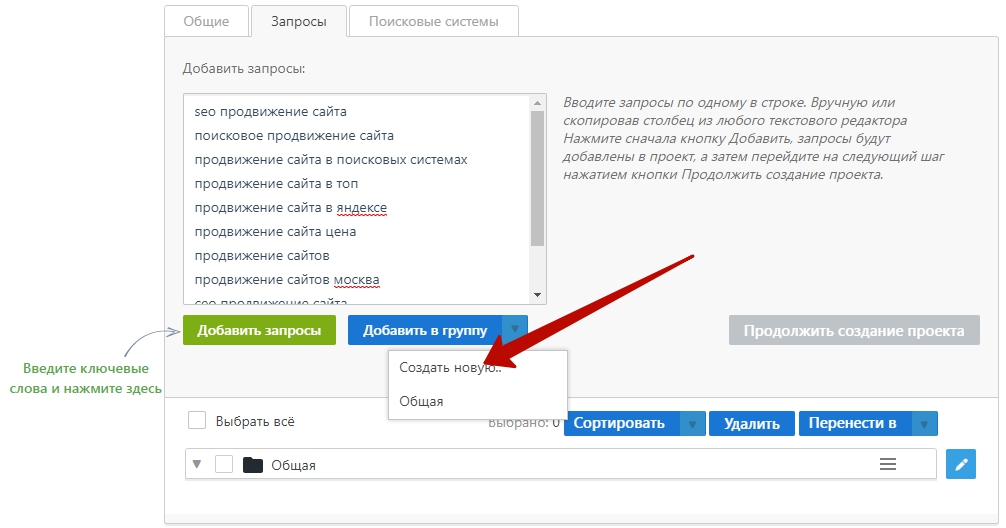The image size is (1006, 528).
Task: Click the hamburger handle icon on Общая row
Action: (x=888, y=464)
